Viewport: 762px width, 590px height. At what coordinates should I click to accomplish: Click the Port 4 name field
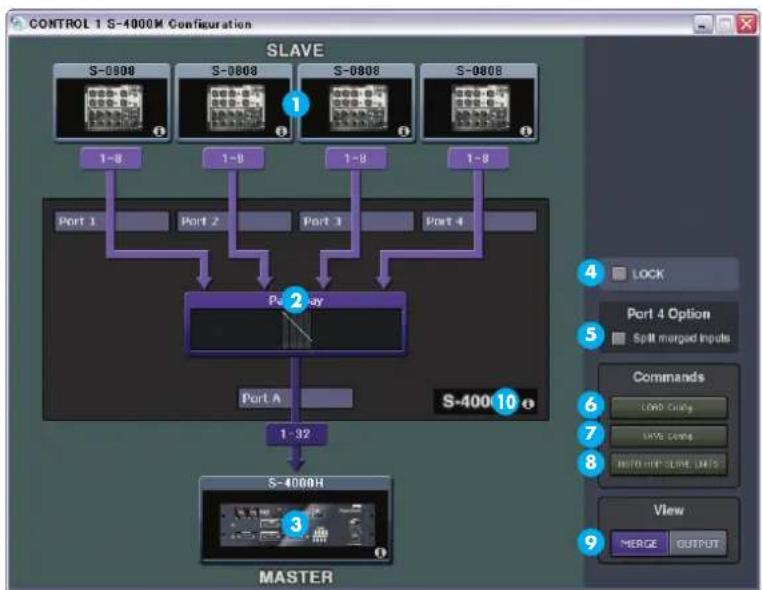[x=479, y=222]
